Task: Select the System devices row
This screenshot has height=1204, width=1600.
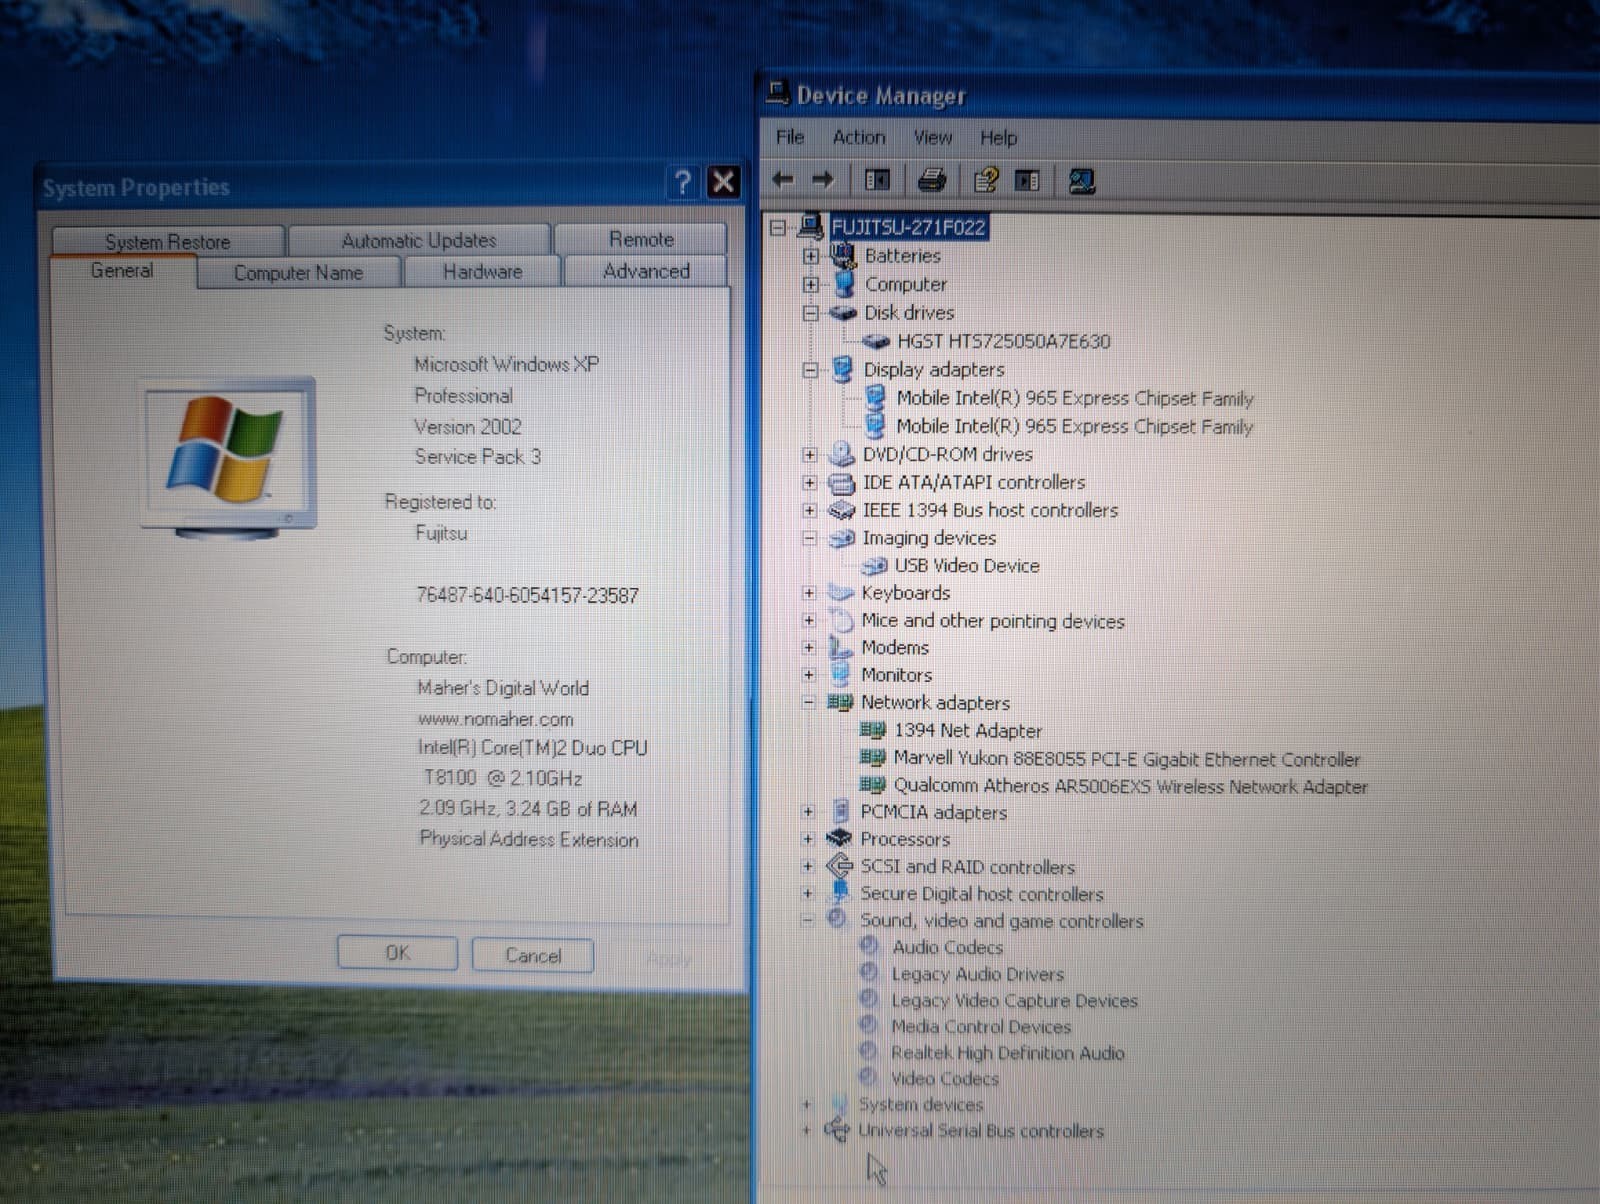Action: pos(920,1104)
